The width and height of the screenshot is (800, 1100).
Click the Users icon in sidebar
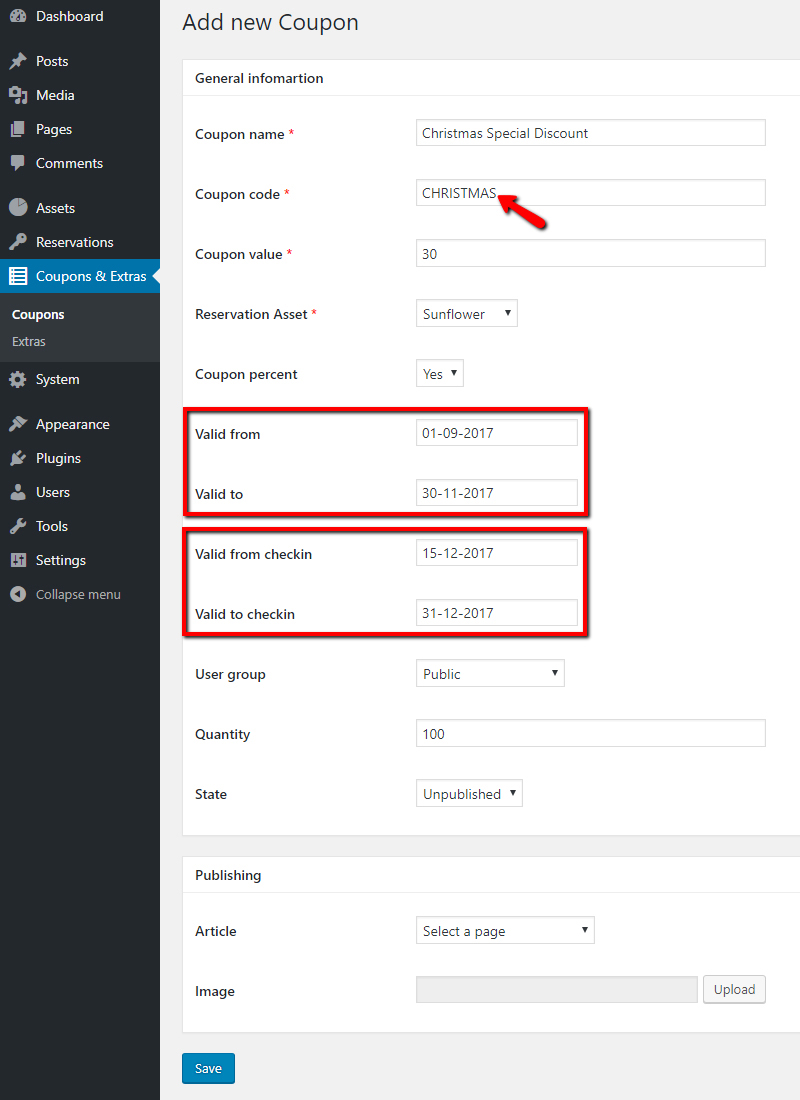(16, 491)
